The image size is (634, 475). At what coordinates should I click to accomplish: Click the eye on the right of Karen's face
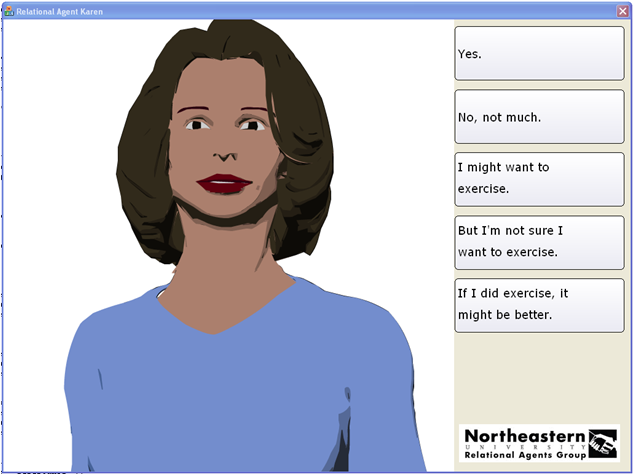pyautogui.click(x=252, y=125)
